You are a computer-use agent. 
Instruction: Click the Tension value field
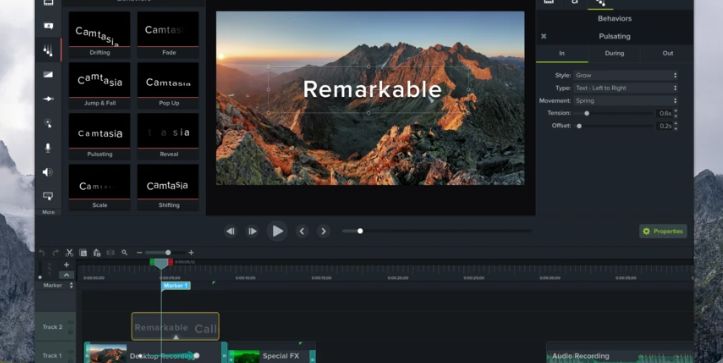[x=664, y=113]
